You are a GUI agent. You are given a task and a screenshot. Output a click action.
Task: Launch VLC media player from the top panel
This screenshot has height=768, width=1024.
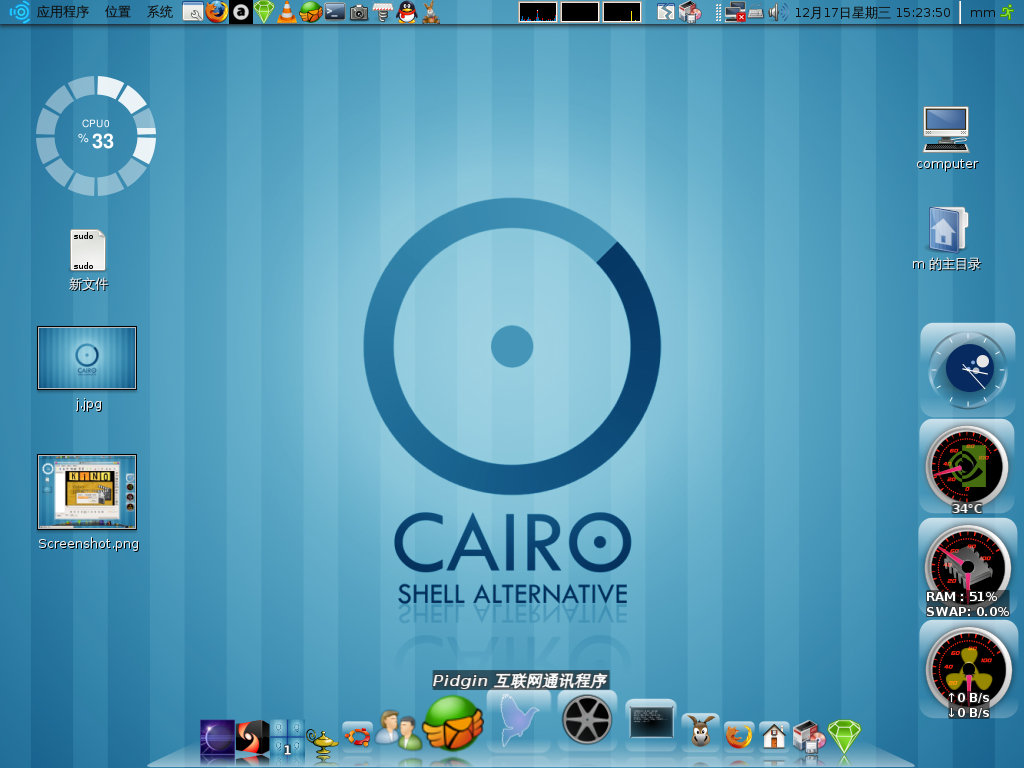point(287,12)
